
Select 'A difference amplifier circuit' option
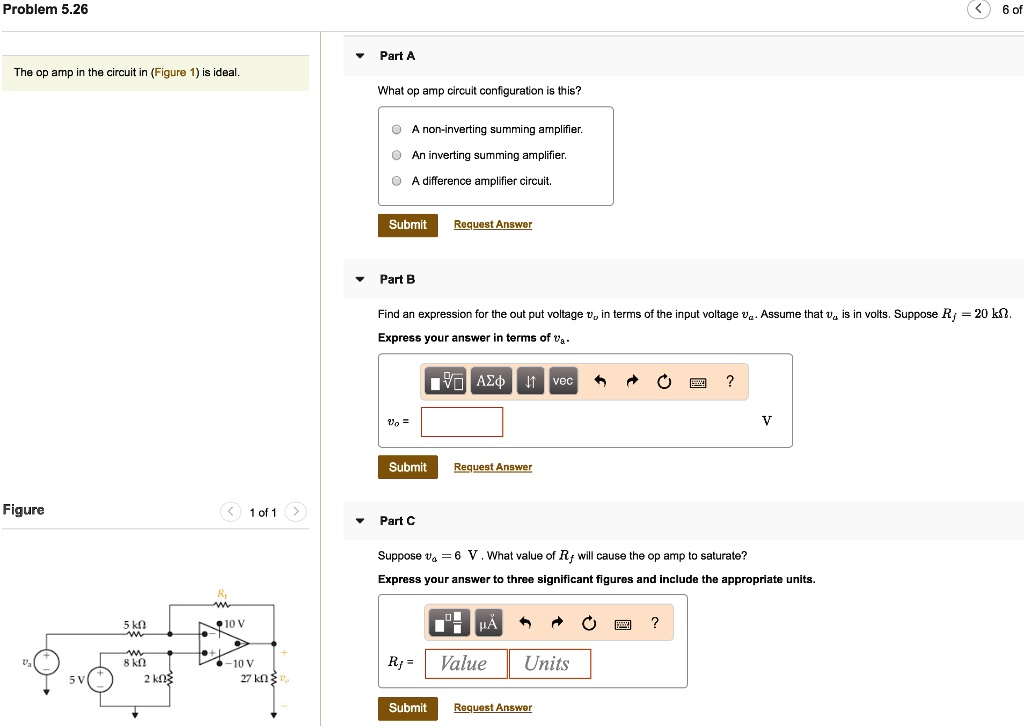[x=396, y=181]
